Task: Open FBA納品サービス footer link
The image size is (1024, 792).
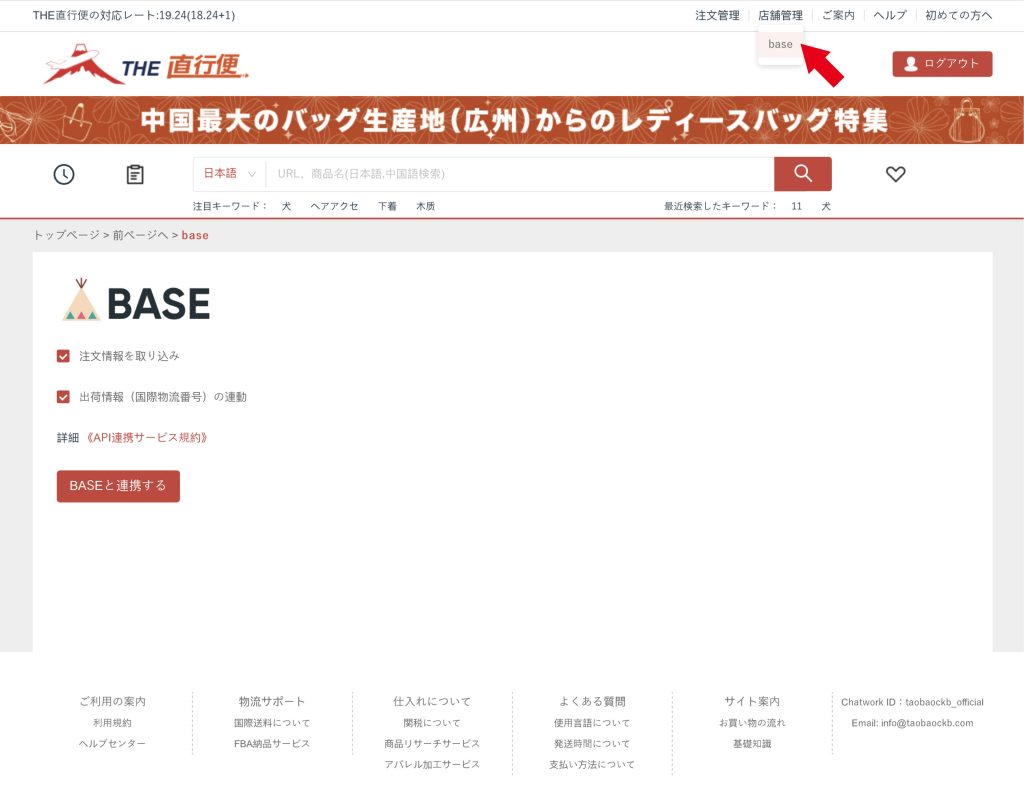Action: [272, 744]
